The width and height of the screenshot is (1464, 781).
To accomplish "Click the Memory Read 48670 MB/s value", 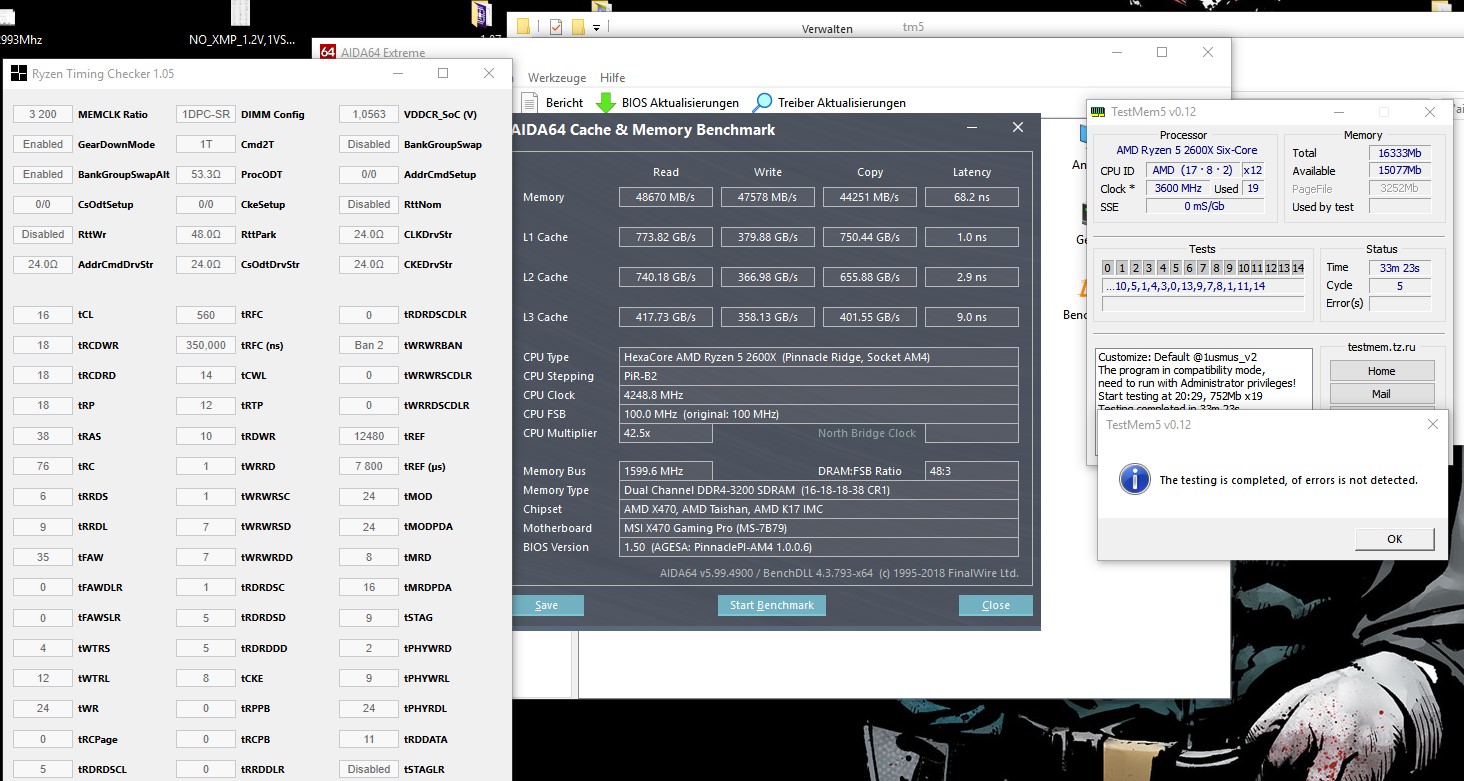I will (x=665, y=197).
